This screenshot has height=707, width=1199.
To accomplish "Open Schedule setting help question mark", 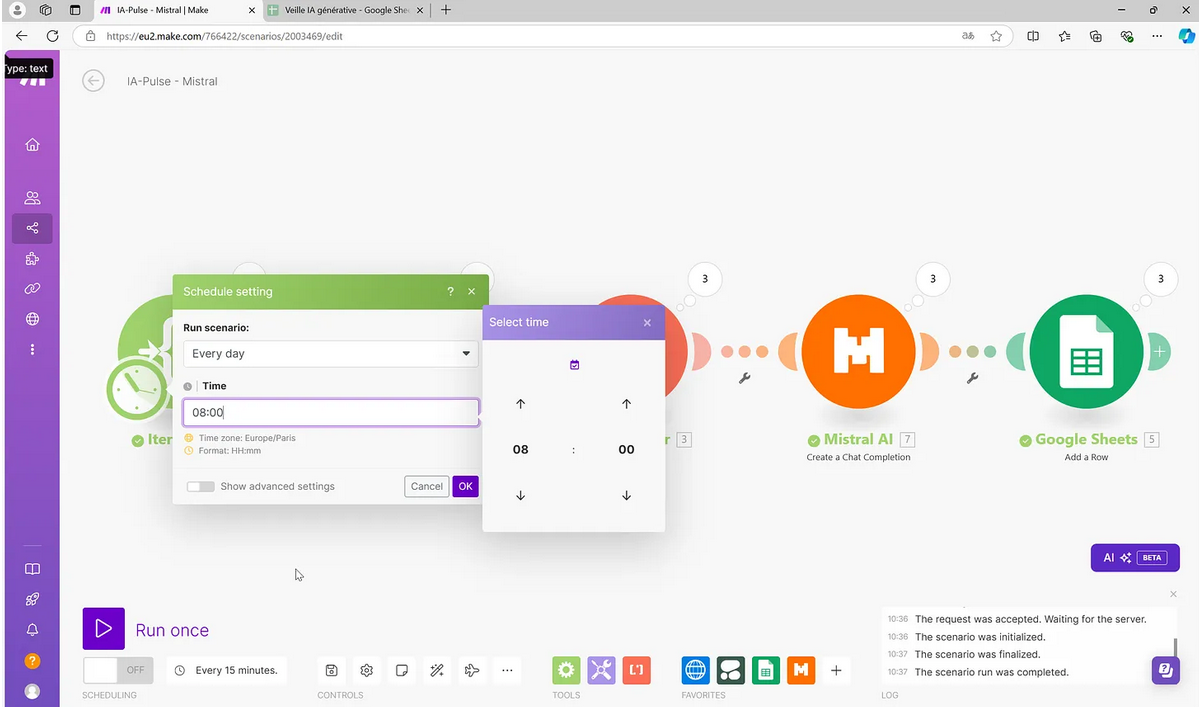I will pyautogui.click(x=450, y=291).
